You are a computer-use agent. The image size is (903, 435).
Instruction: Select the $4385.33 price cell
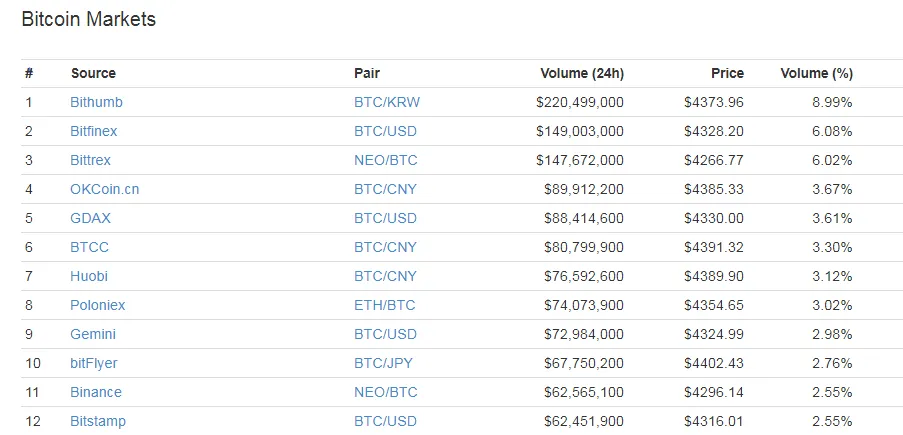click(x=714, y=189)
